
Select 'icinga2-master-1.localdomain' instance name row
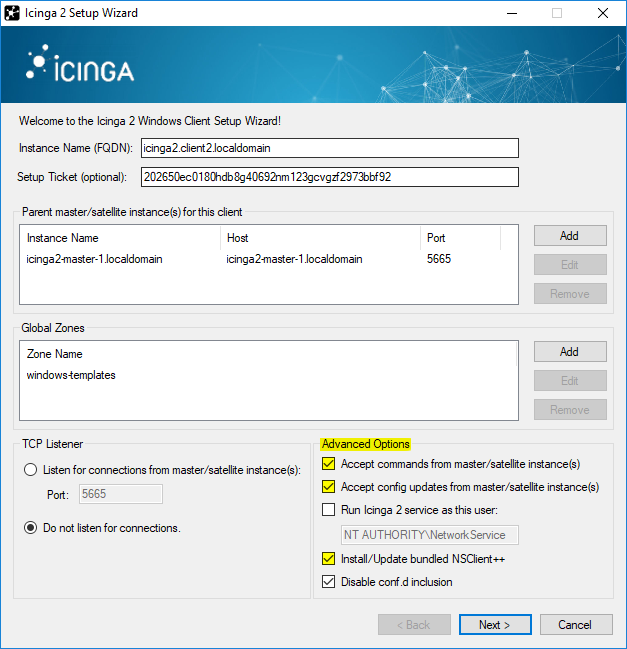coord(94,259)
